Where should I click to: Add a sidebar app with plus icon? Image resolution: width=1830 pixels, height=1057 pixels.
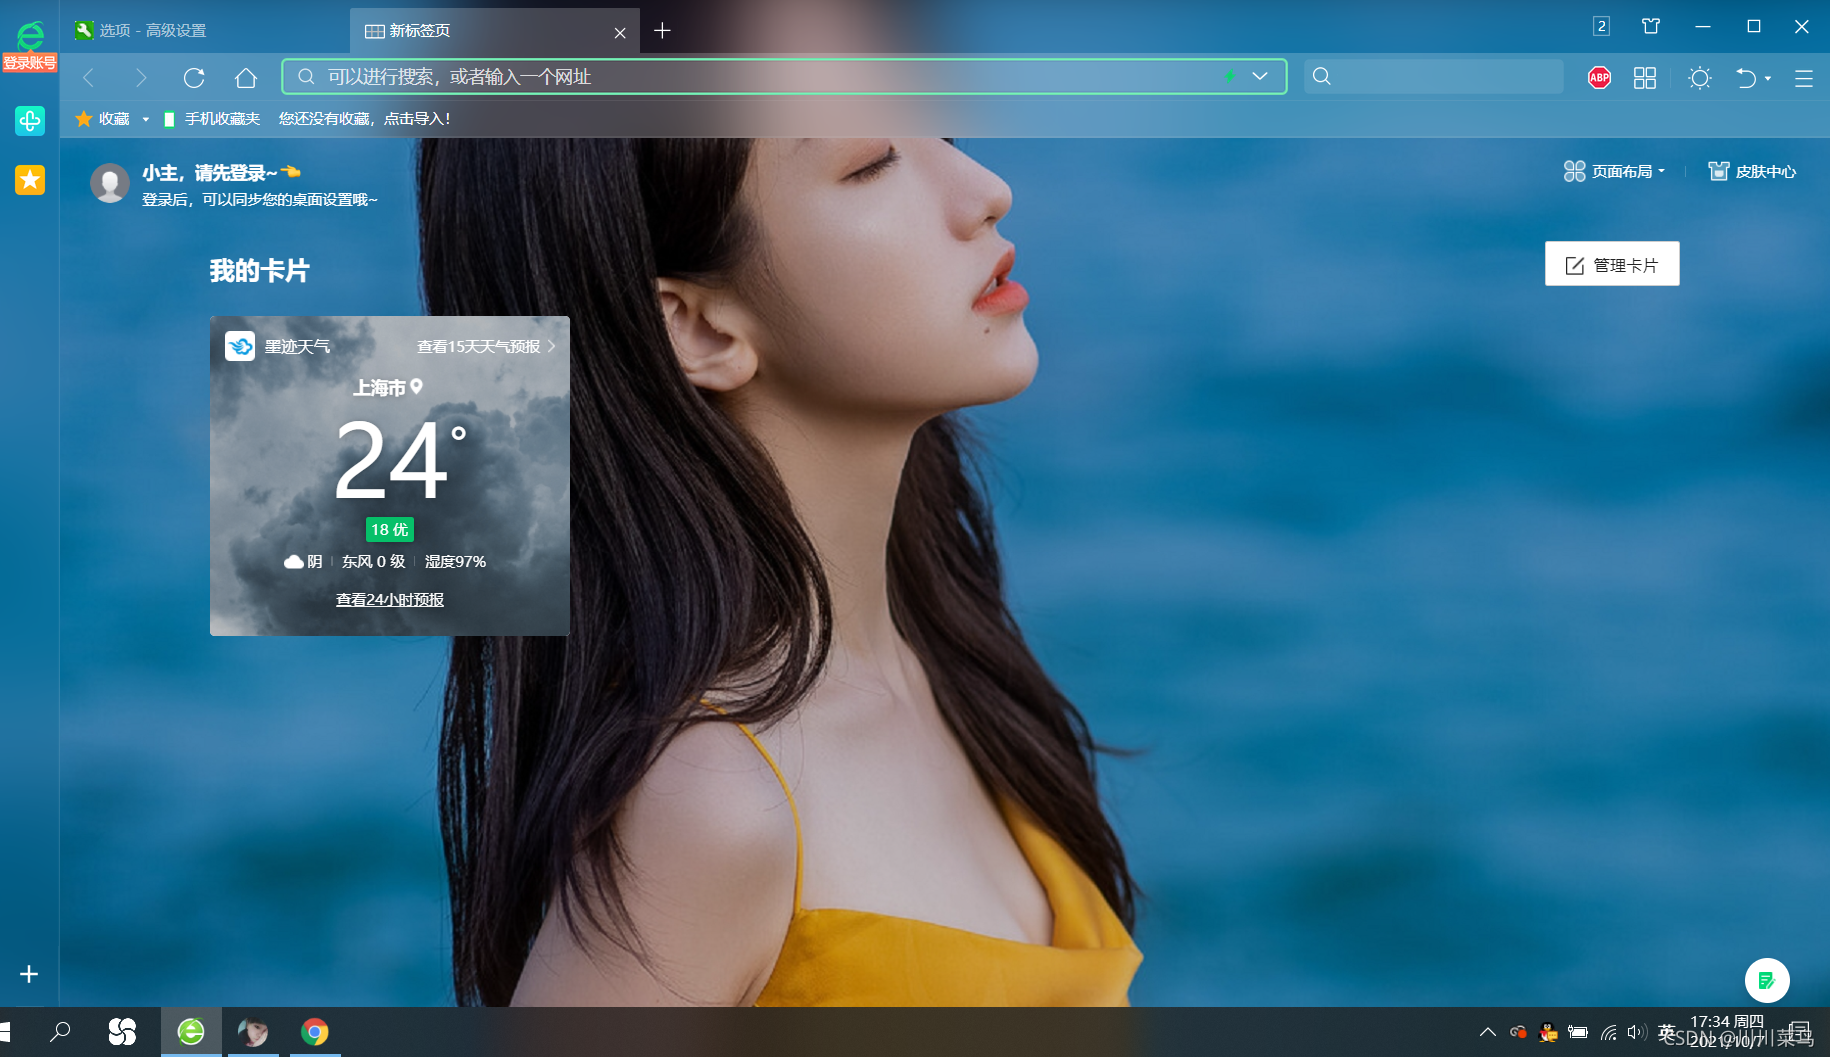(x=29, y=974)
